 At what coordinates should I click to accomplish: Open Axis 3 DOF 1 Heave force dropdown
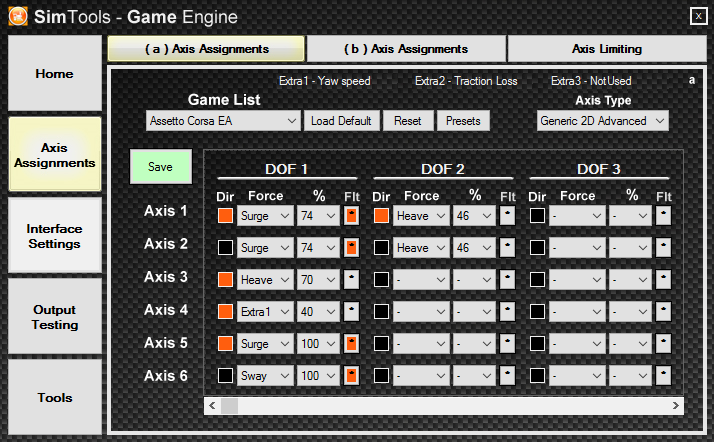tap(265, 279)
